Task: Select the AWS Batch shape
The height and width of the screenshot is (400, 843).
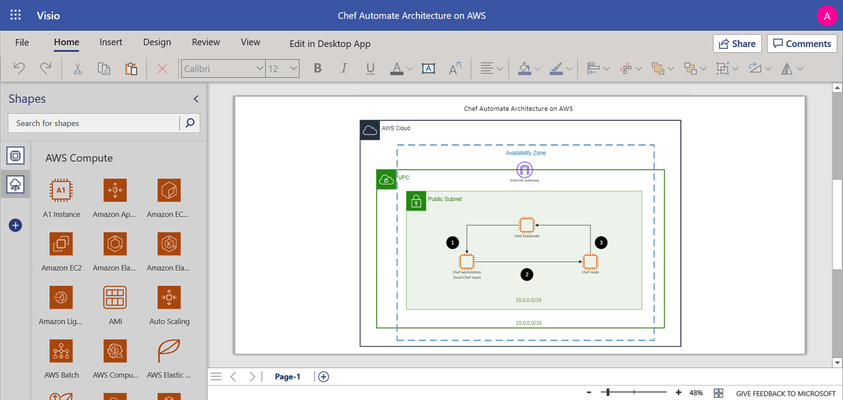Action: tap(61, 359)
